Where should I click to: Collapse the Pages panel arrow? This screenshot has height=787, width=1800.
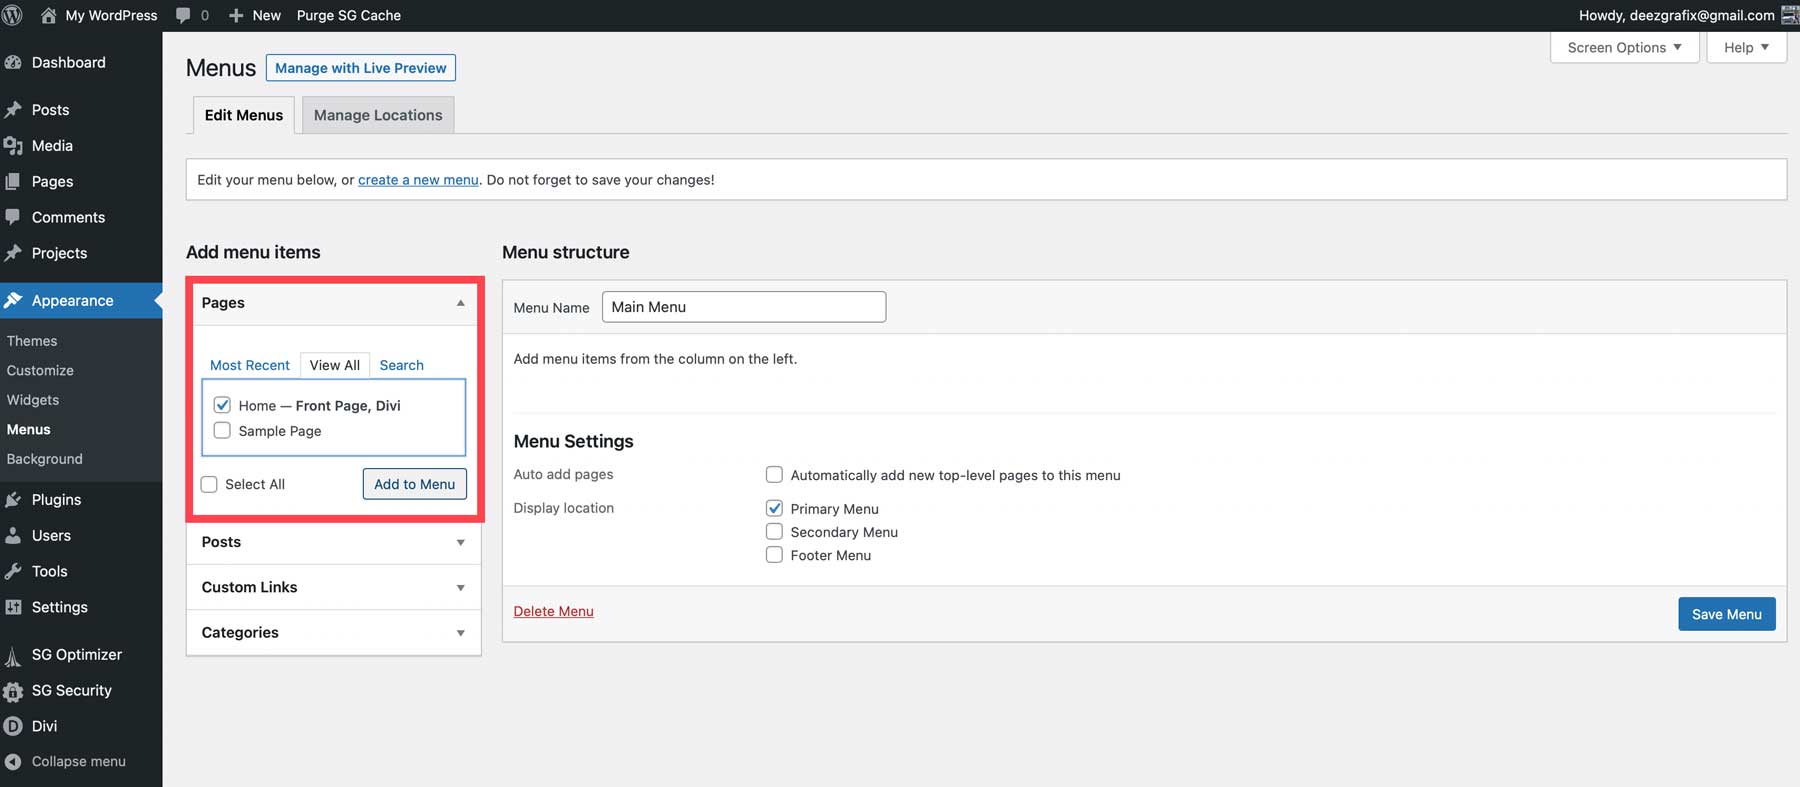460,303
